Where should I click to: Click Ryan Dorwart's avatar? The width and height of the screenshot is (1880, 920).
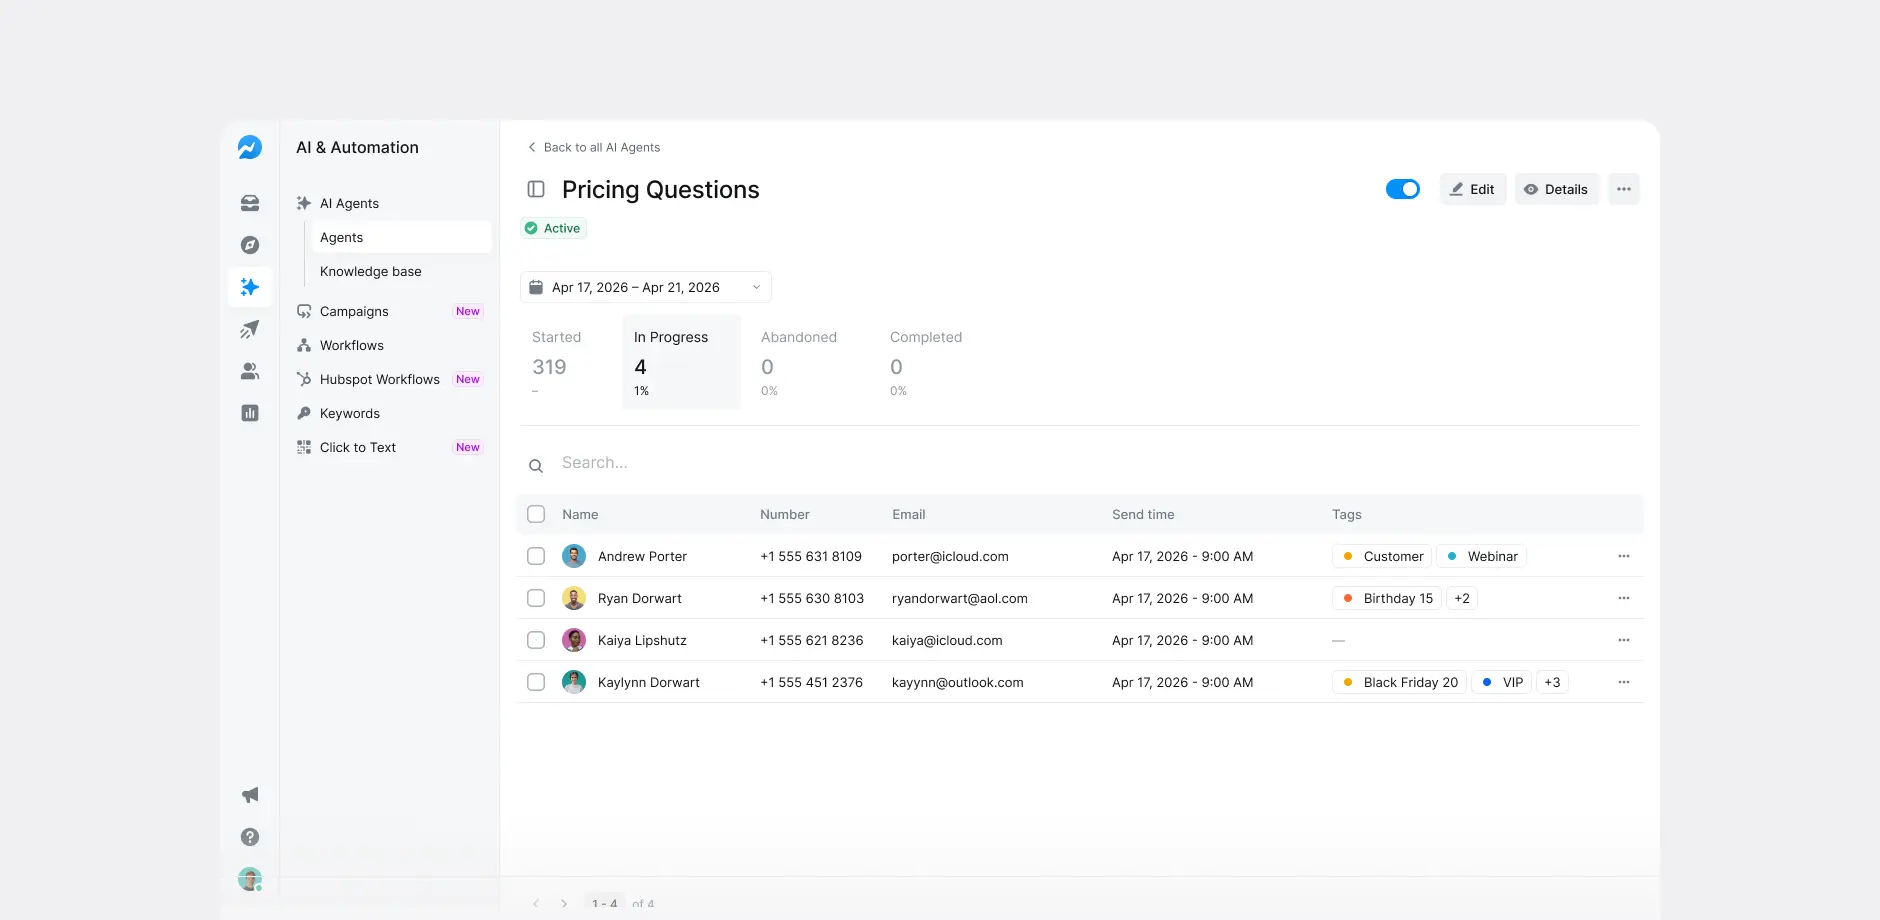574,598
